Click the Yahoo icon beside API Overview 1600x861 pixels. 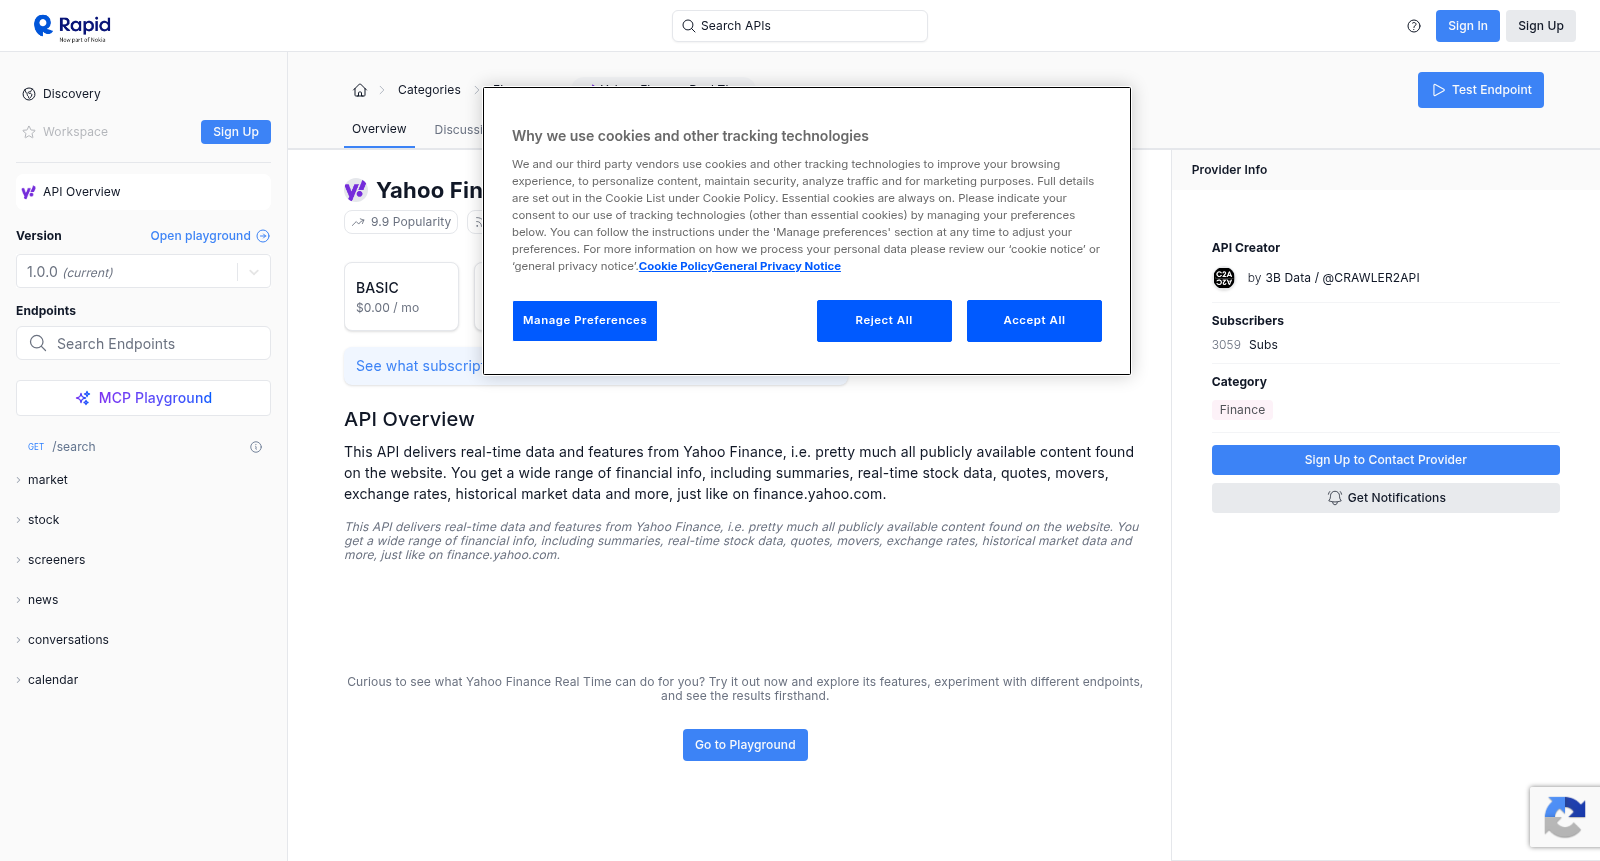28,192
